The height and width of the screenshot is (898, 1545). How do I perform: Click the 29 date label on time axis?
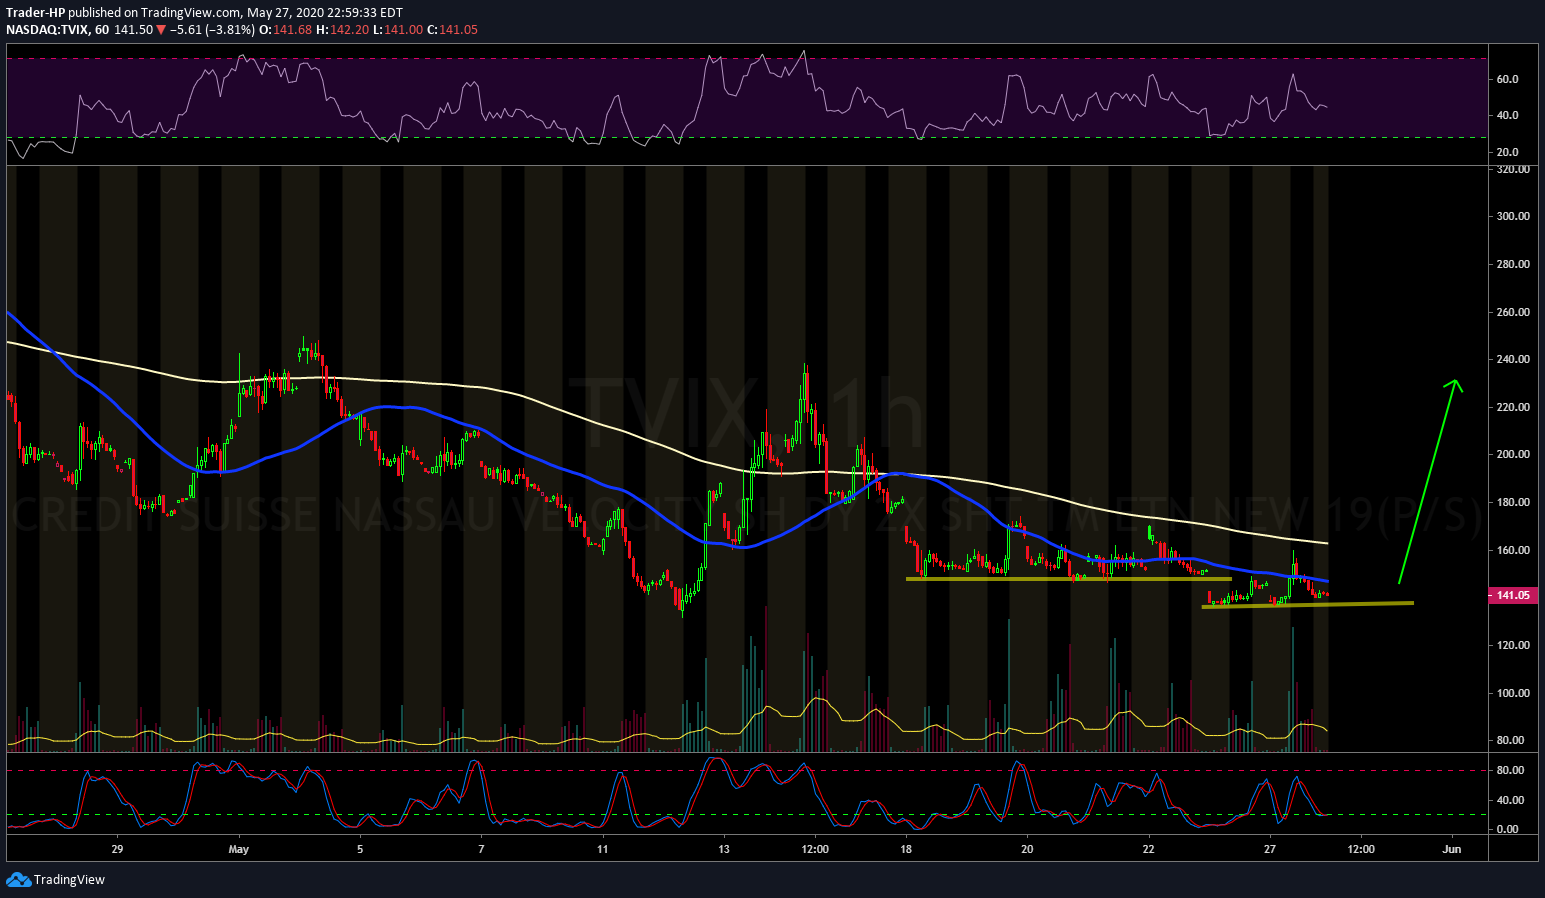tap(117, 849)
